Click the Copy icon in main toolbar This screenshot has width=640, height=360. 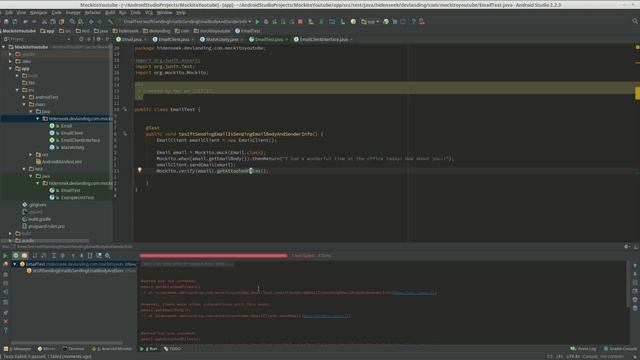click(53, 21)
